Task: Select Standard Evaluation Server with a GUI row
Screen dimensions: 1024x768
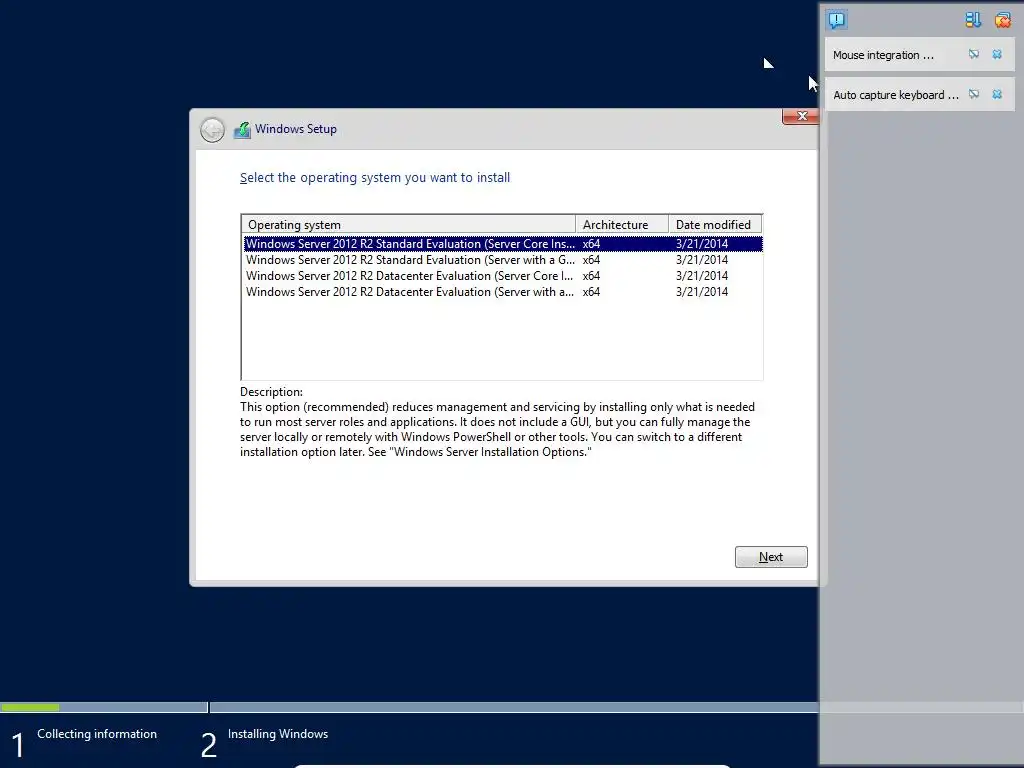Action: (x=503, y=260)
